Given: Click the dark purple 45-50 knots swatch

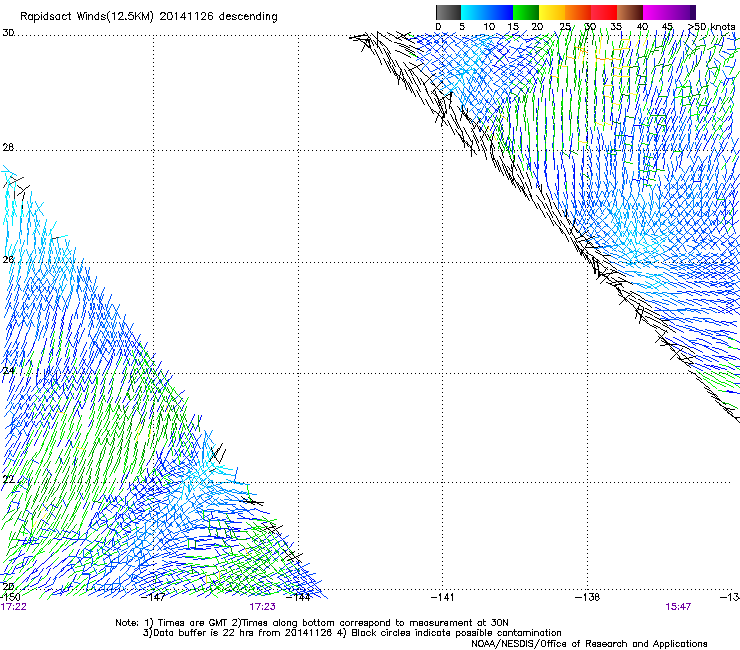Looking at the screenshot, I should (682, 12).
